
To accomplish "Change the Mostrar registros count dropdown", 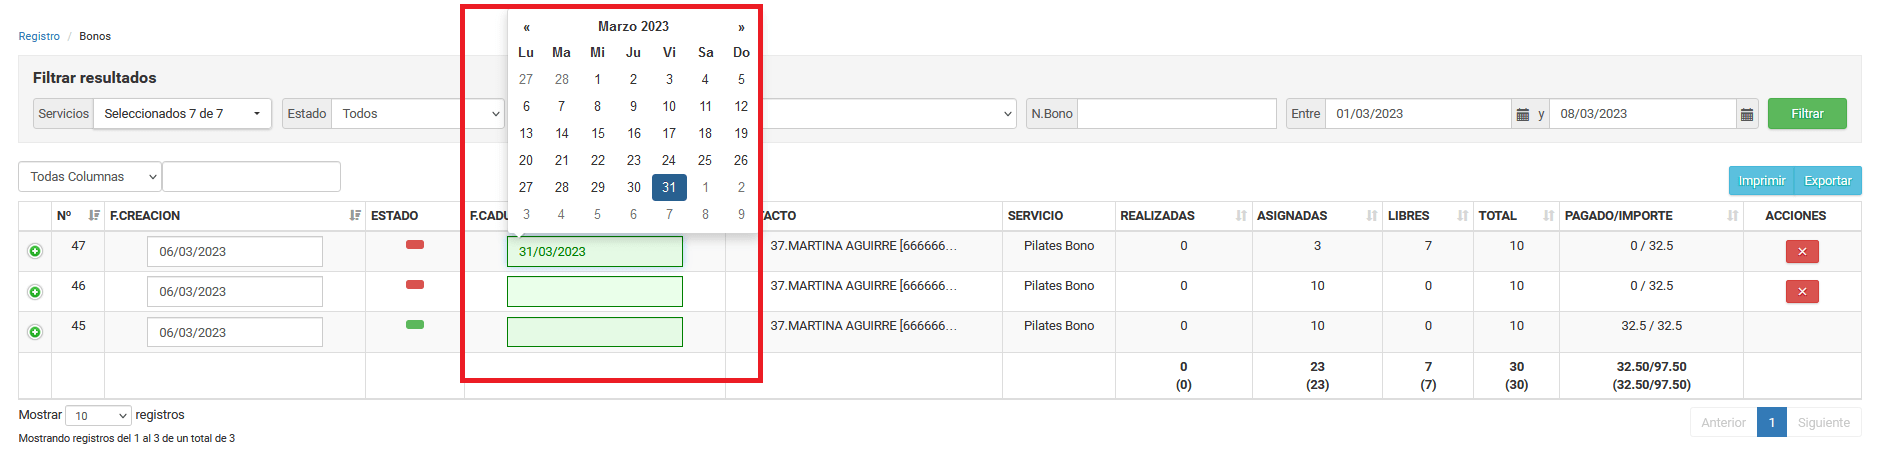I will pos(98,416).
